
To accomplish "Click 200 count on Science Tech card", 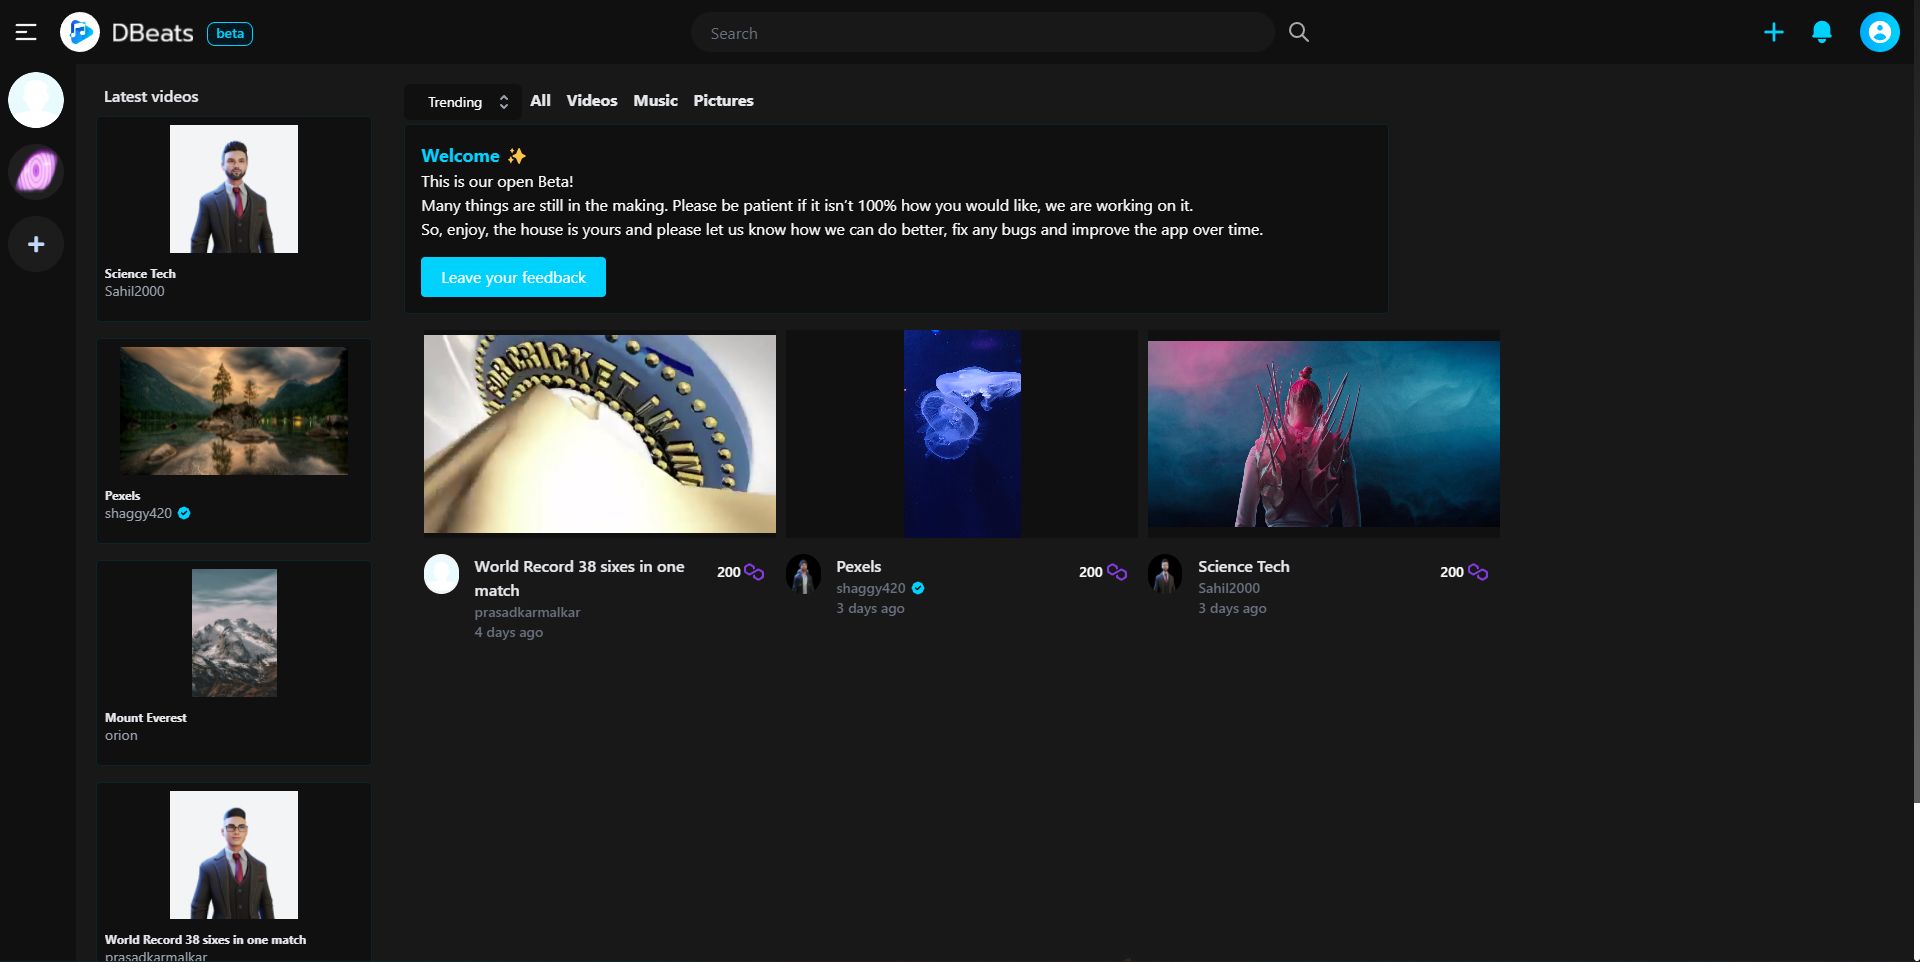I will coord(1451,572).
